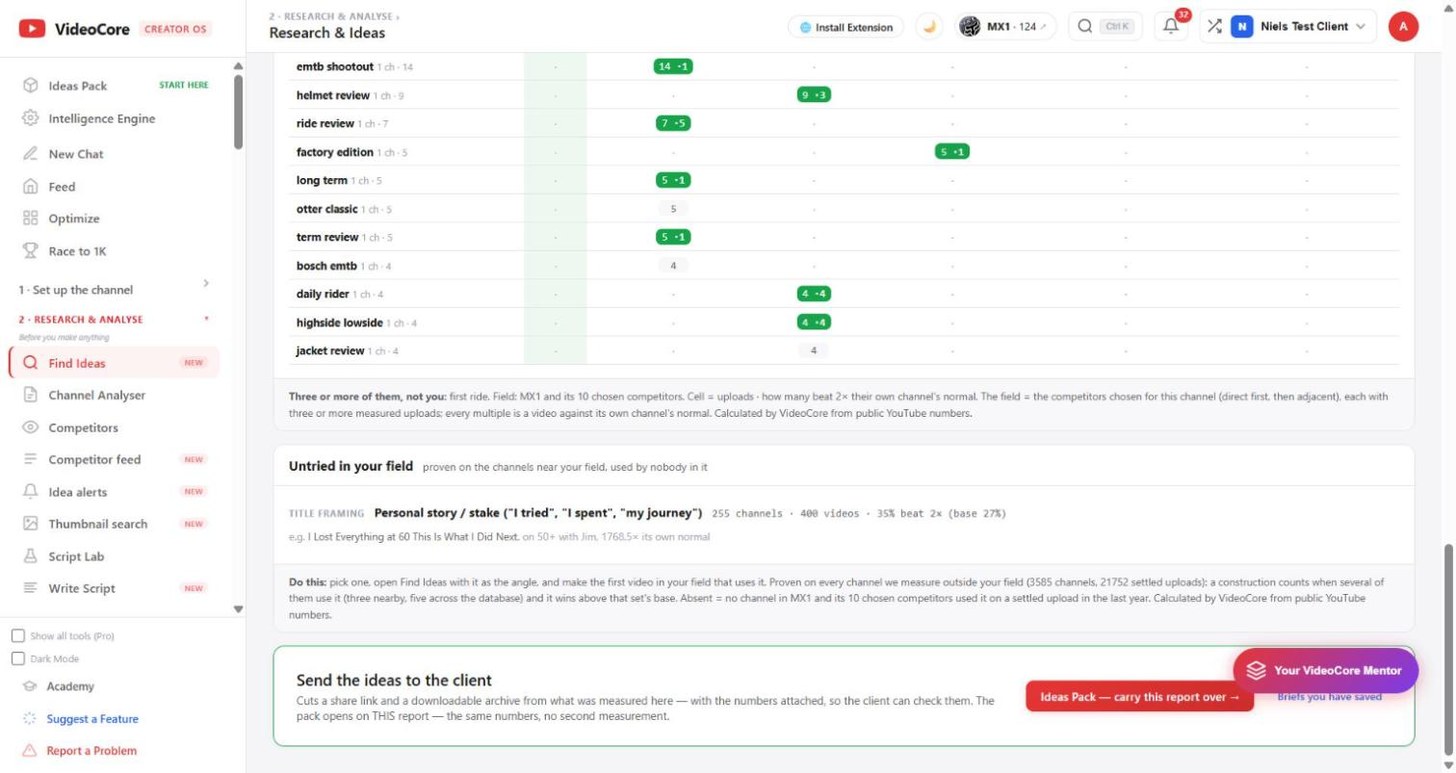This screenshot has height=773, width=1456.
Task: Open Script Lab in the sidebar
Action: coord(76,557)
